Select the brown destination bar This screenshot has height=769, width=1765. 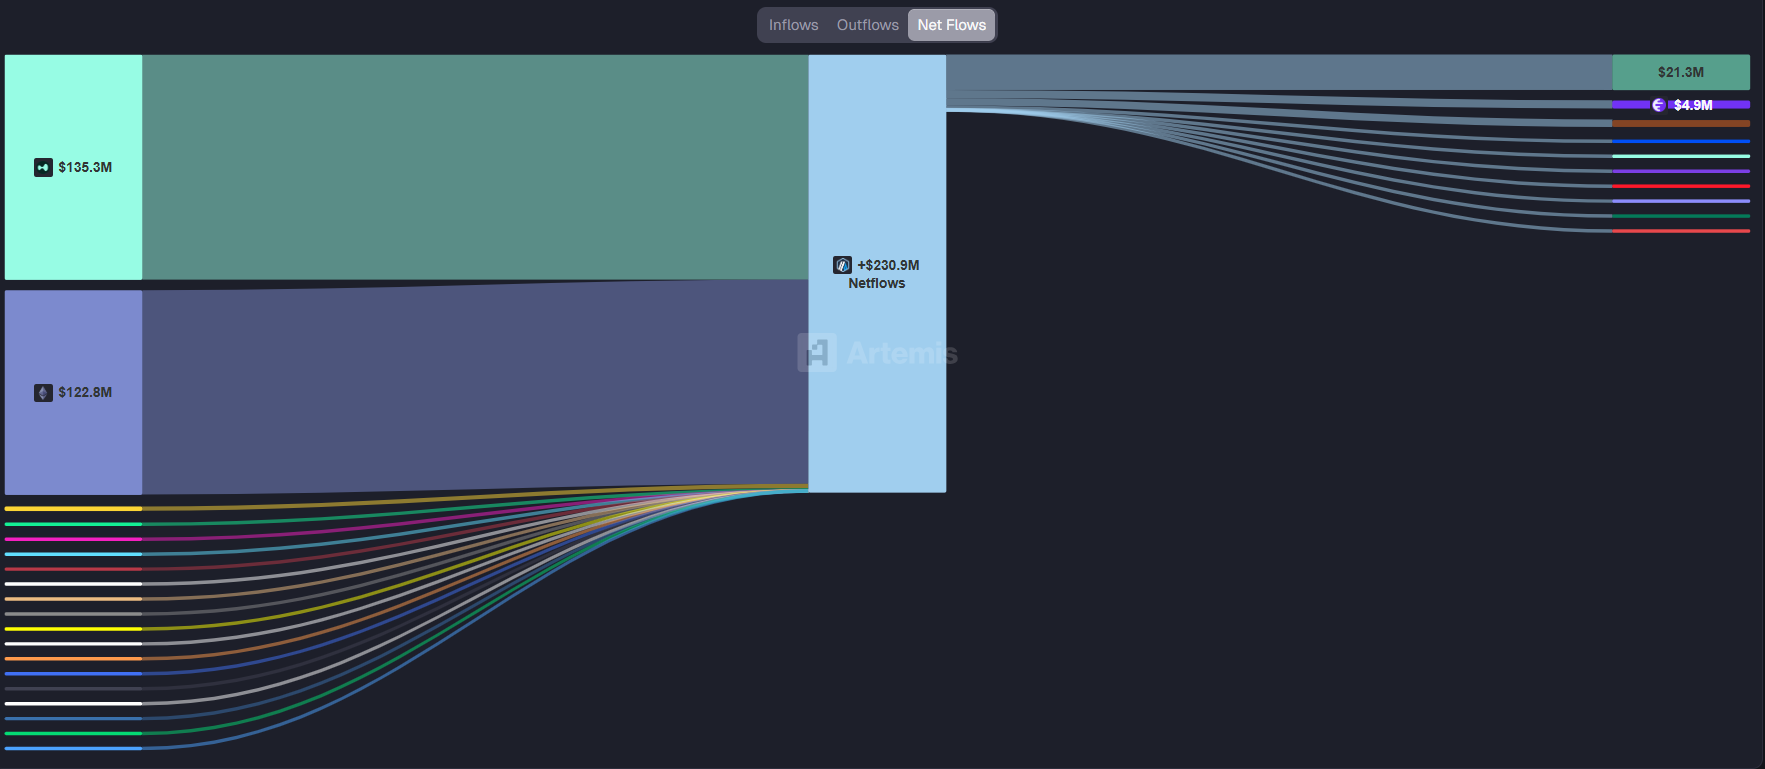click(x=1680, y=124)
